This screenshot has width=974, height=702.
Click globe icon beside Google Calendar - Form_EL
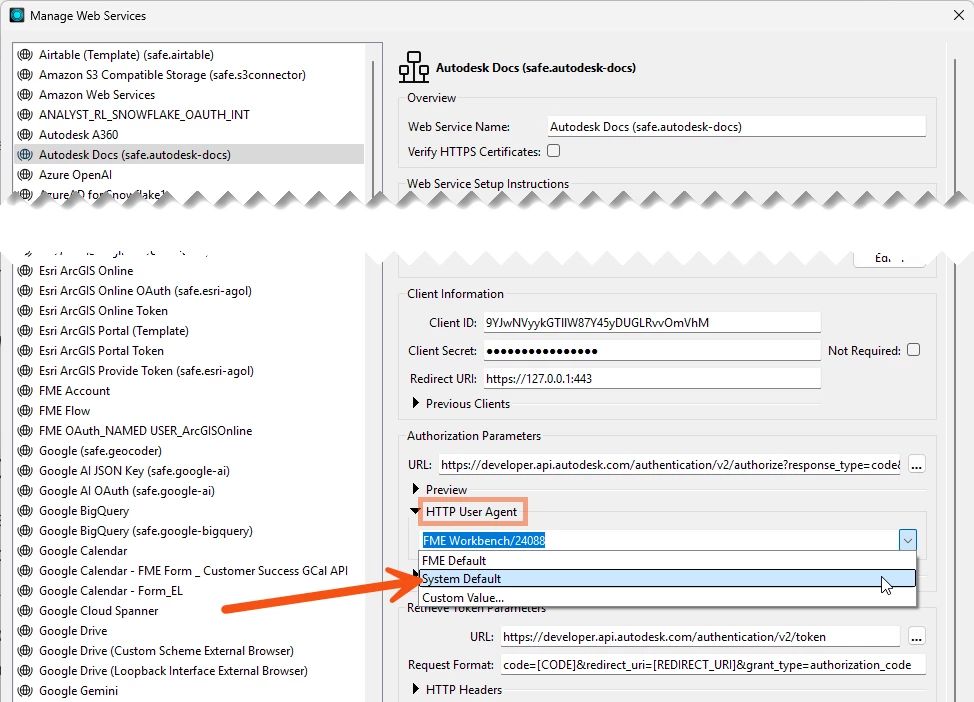pos(25,590)
